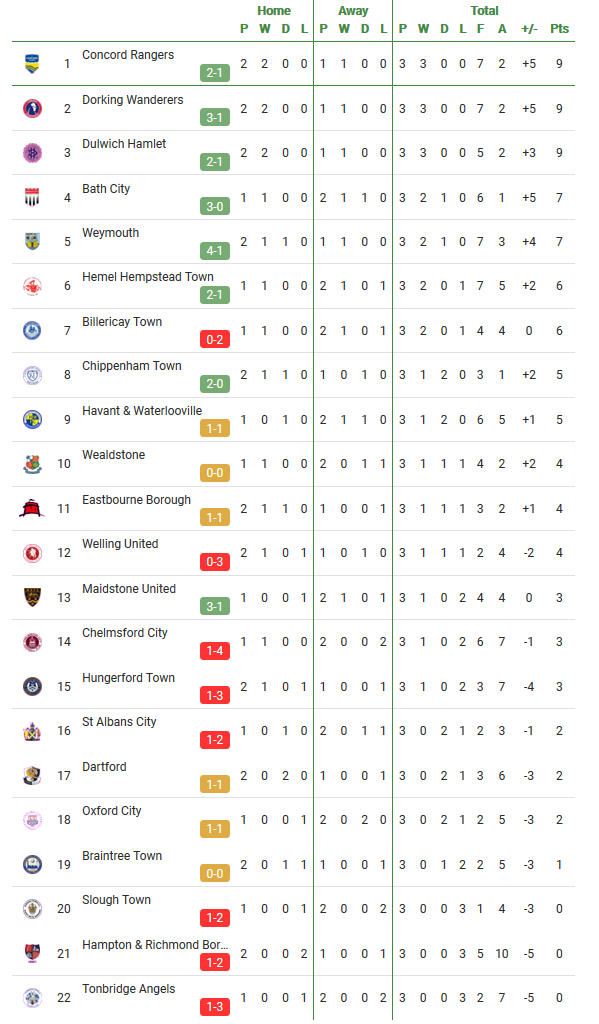Open Havant & Waterlooville team page
This screenshot has height=1024, width=599.
click(142, 411)
